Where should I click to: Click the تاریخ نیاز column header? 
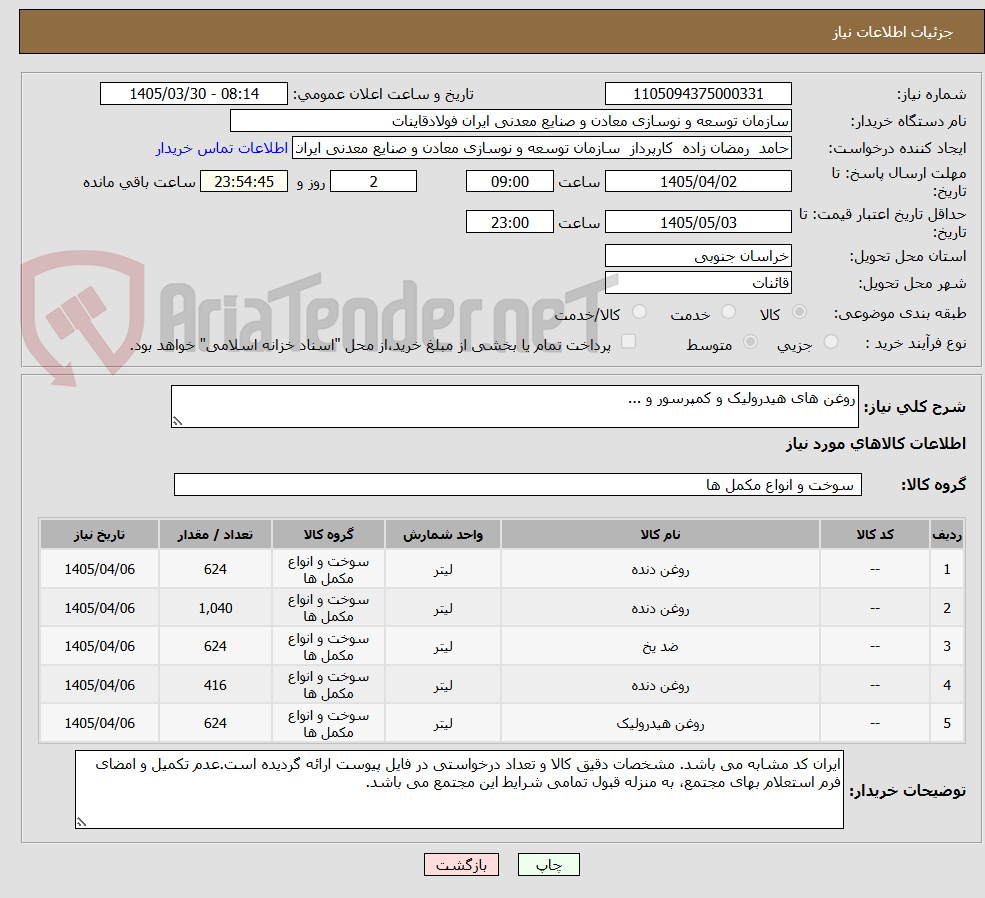pyautogui.click(x=99, y=534)
